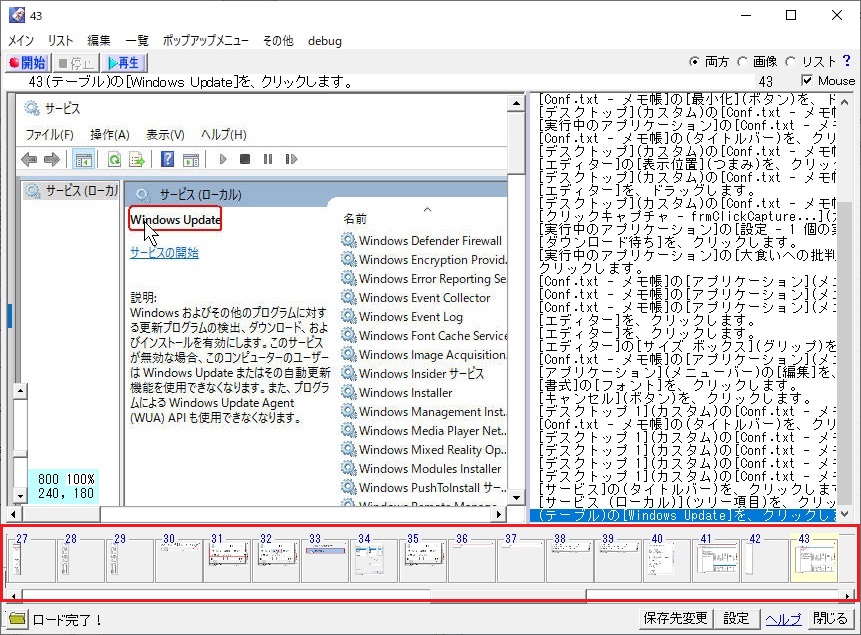Open the debug menu

point(325,41)
